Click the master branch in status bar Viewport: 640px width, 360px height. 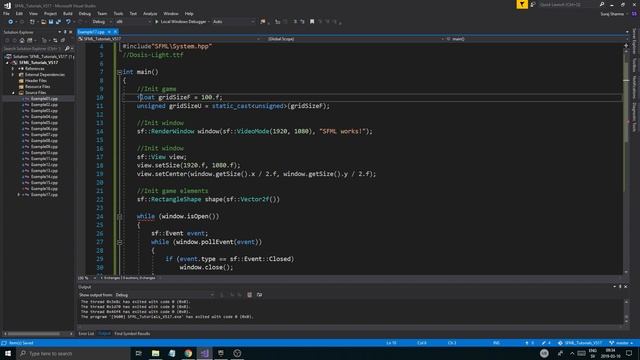pos(621,343)
